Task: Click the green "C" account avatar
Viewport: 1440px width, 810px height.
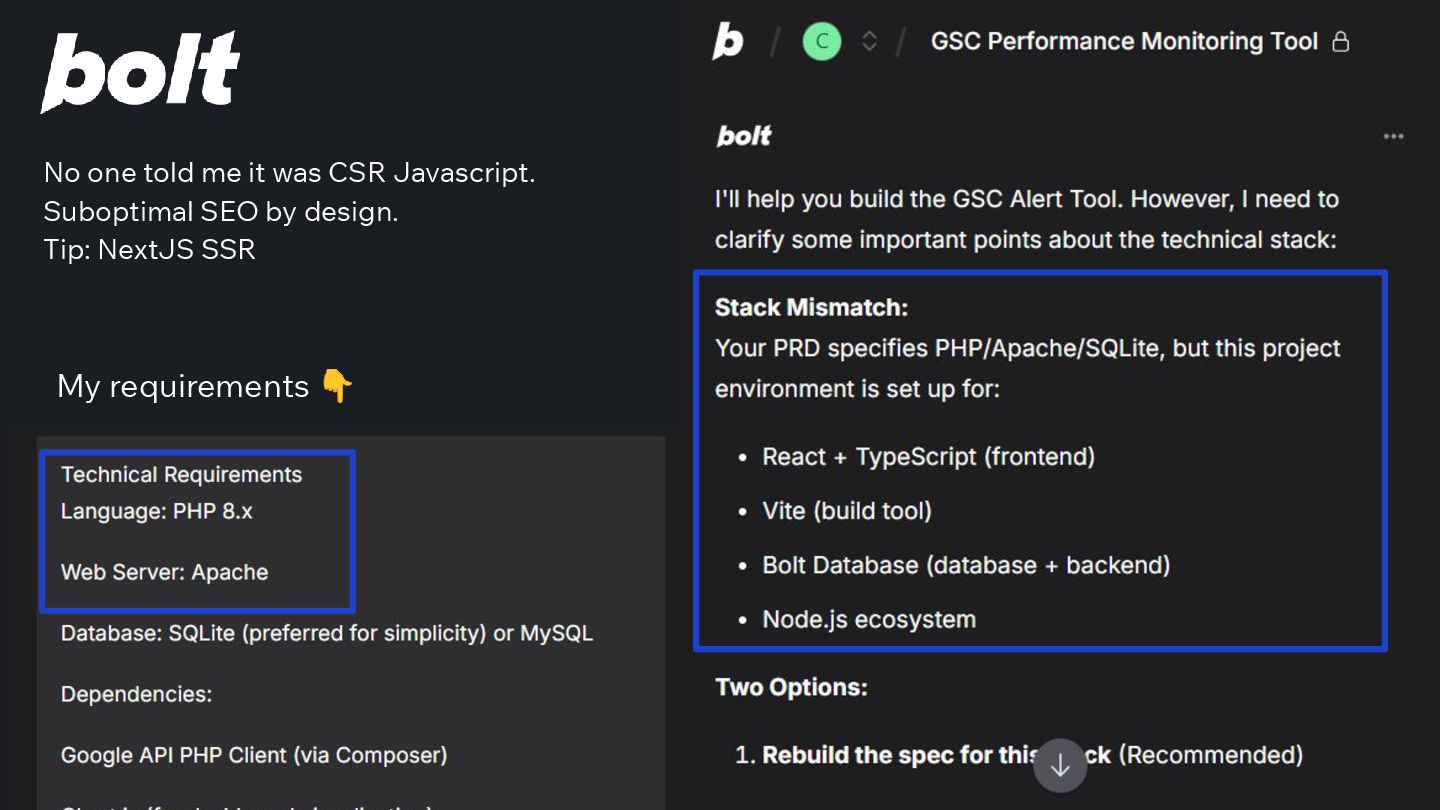Action: 822,42
